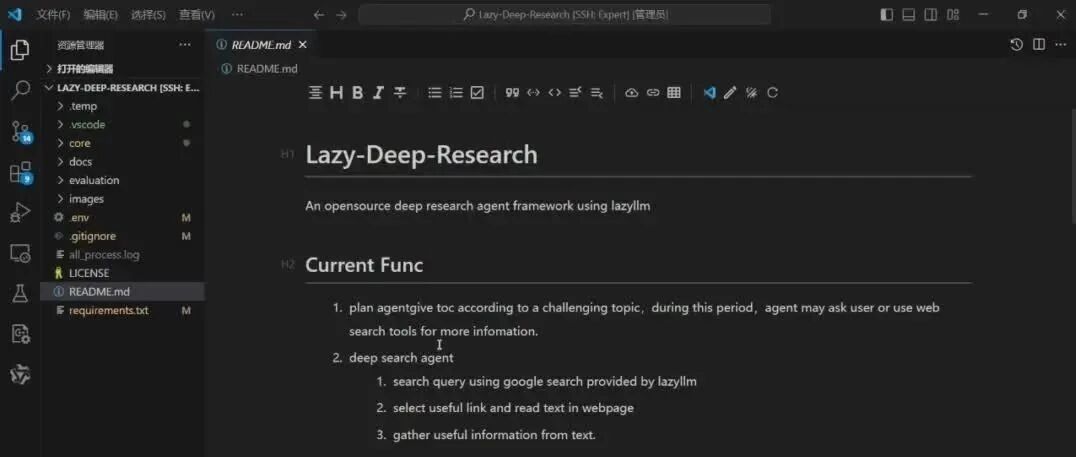Insert a table using grid icon
This screenshot has height=457, width=1076.
click(x=674, y=93)
